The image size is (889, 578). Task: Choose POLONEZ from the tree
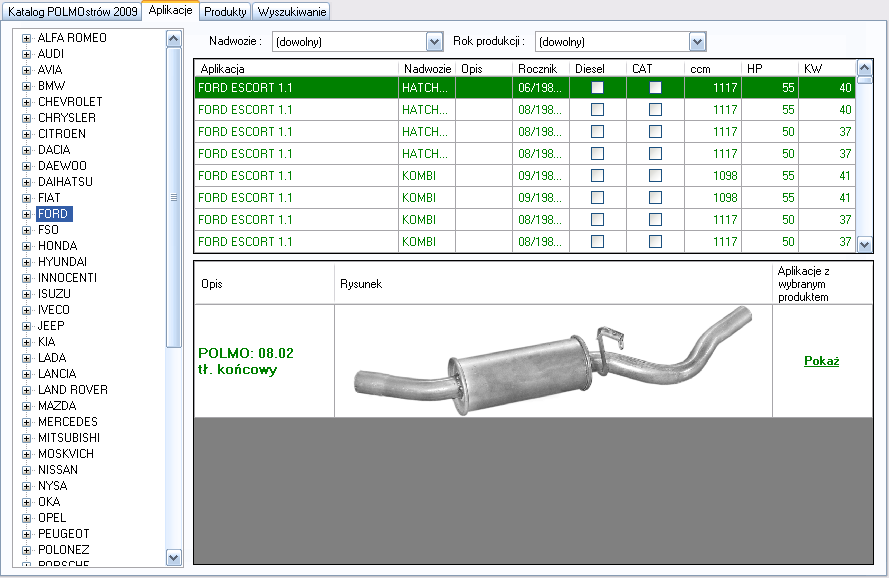64,550
